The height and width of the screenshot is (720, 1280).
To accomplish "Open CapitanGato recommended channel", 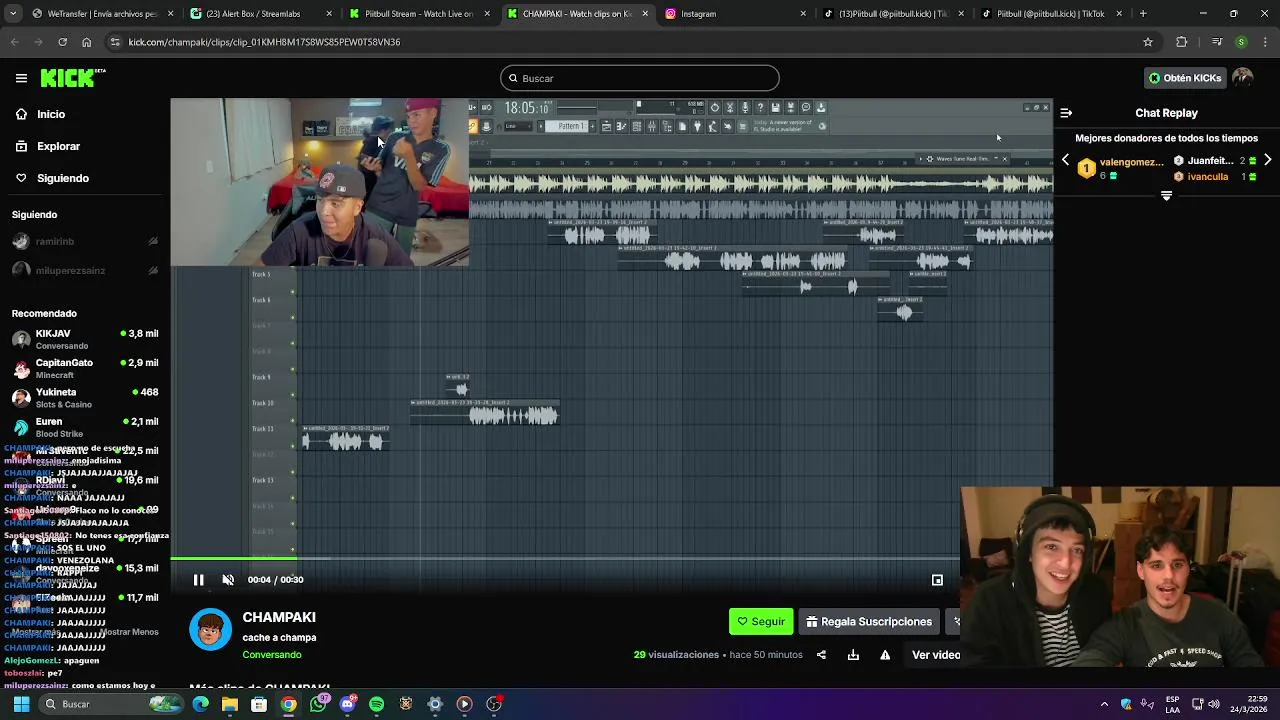I will 85,368.
